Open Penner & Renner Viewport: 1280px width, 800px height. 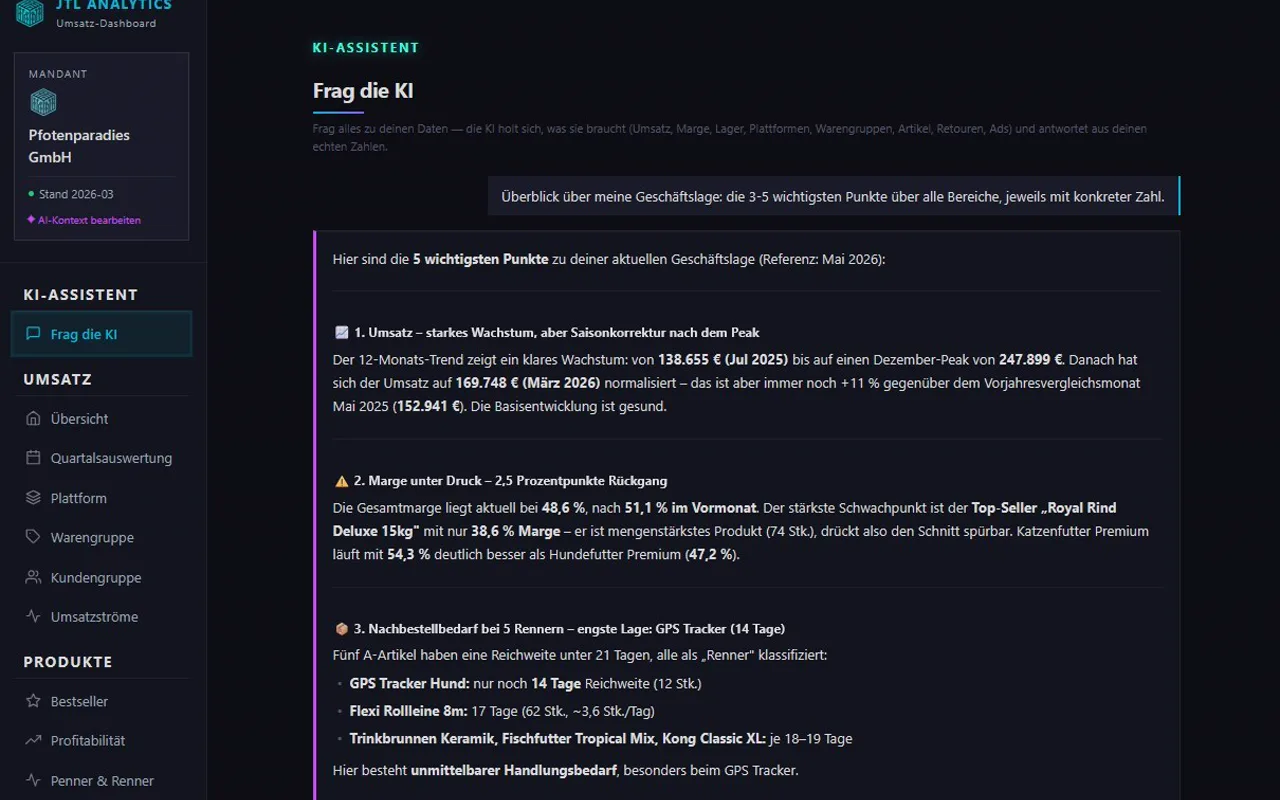pyautogui.click(x=101, y=780)
